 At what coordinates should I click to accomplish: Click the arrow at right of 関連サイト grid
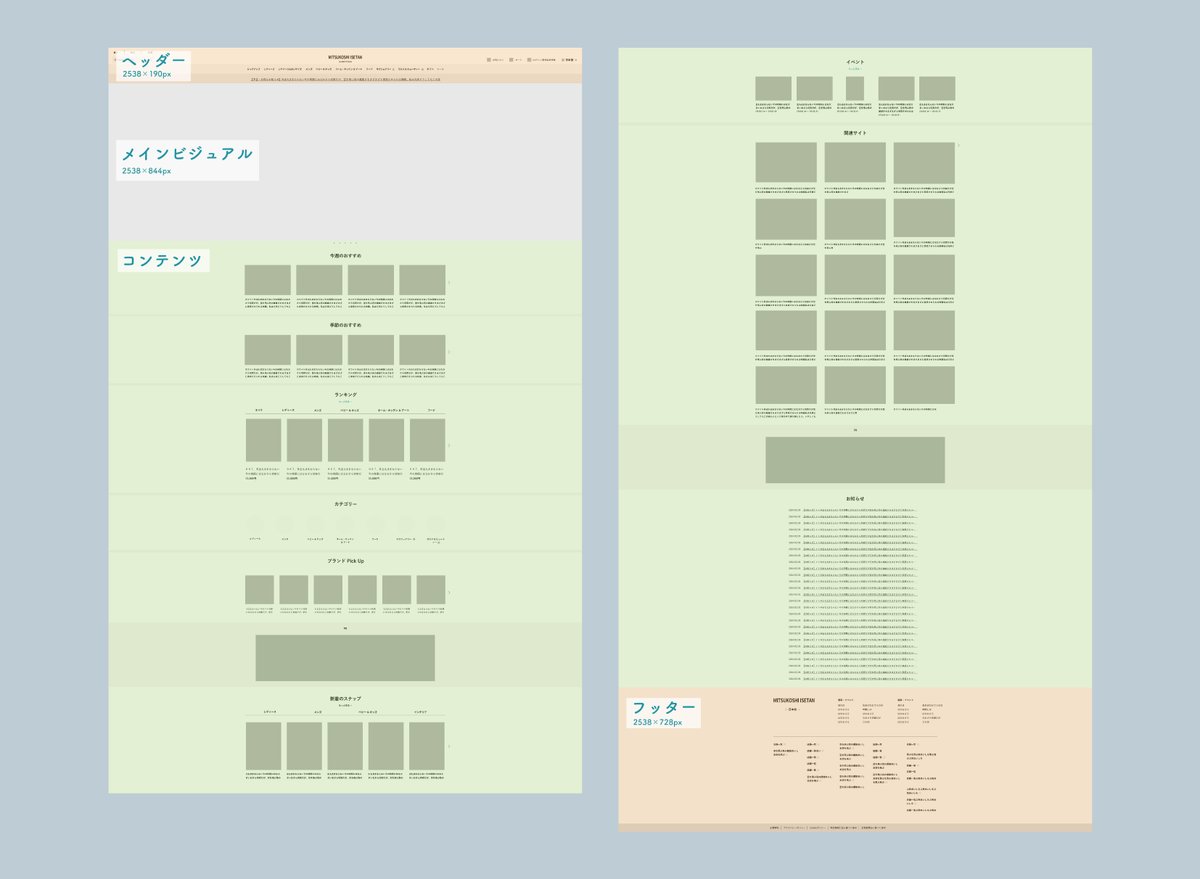[x=959, y=146]
